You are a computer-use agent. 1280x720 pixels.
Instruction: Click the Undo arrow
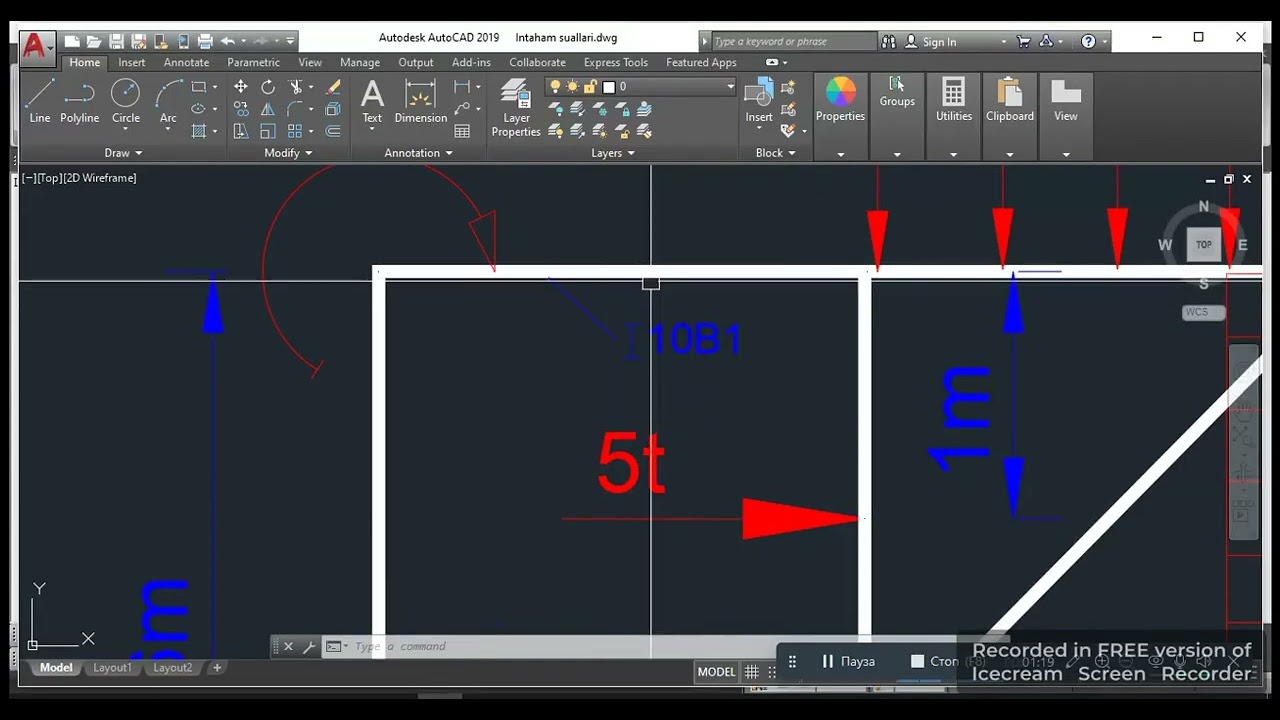coord(228,41)
